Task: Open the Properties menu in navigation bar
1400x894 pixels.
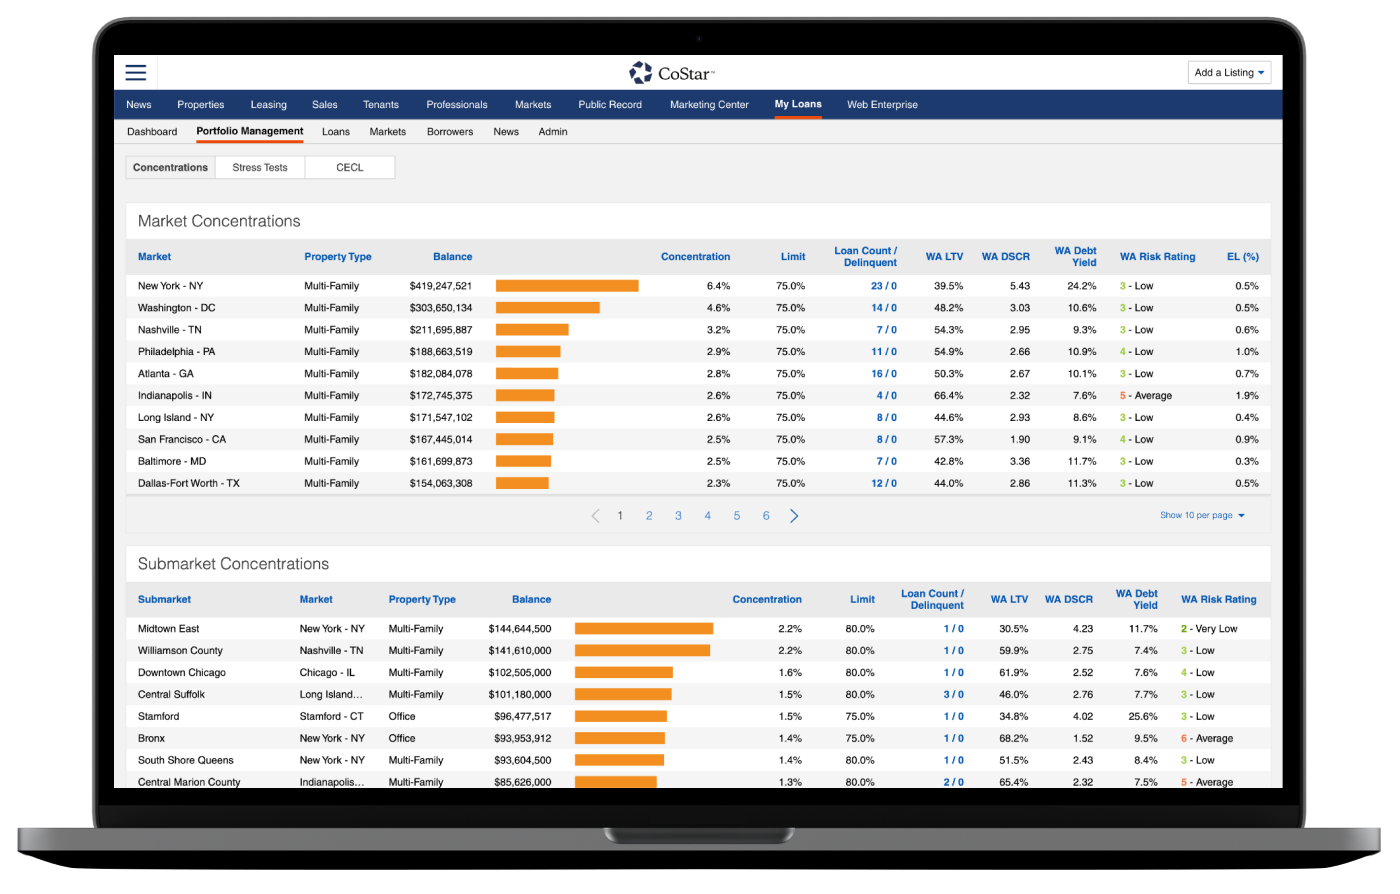Action: coord(201,105)
